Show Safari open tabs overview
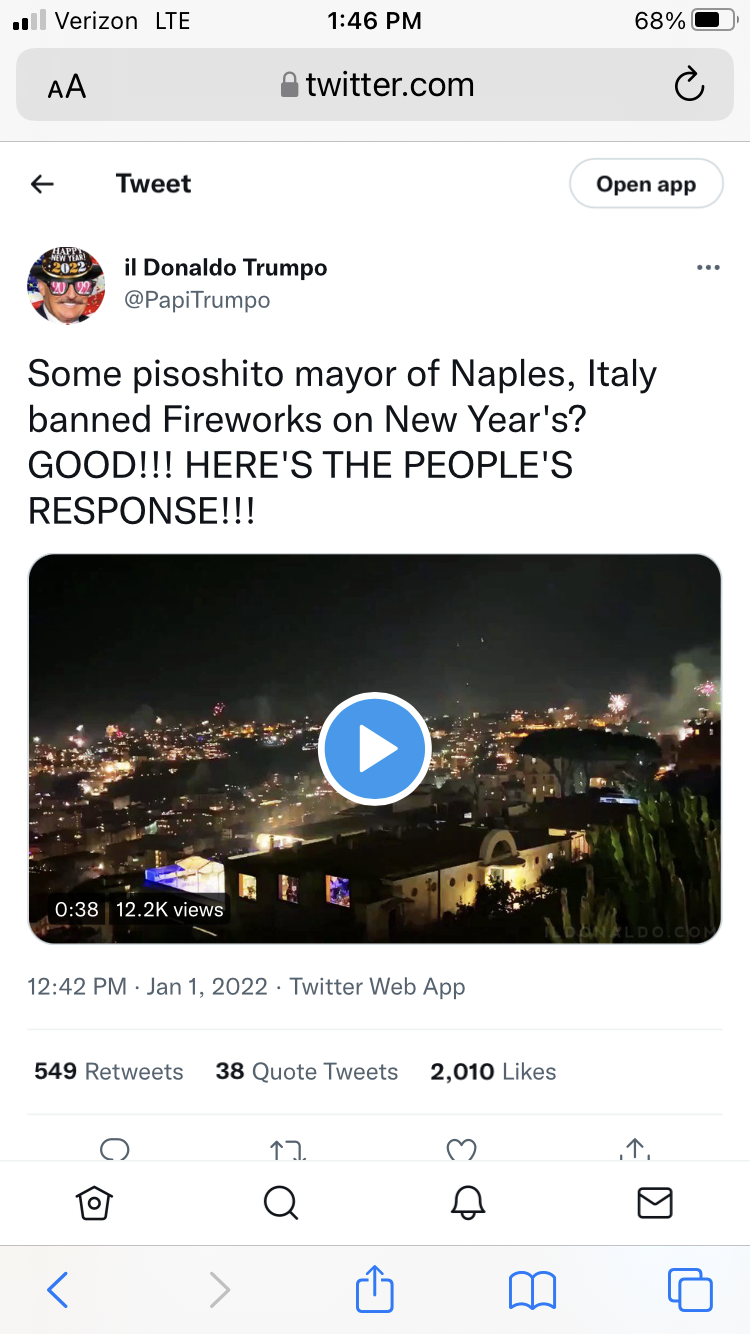750x1334 pixels. point(690,1290)
